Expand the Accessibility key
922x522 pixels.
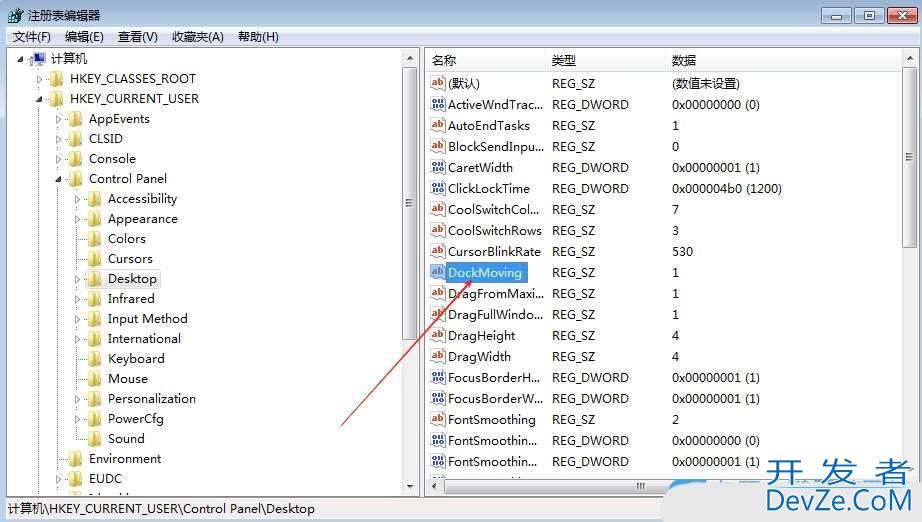(77, 199)
